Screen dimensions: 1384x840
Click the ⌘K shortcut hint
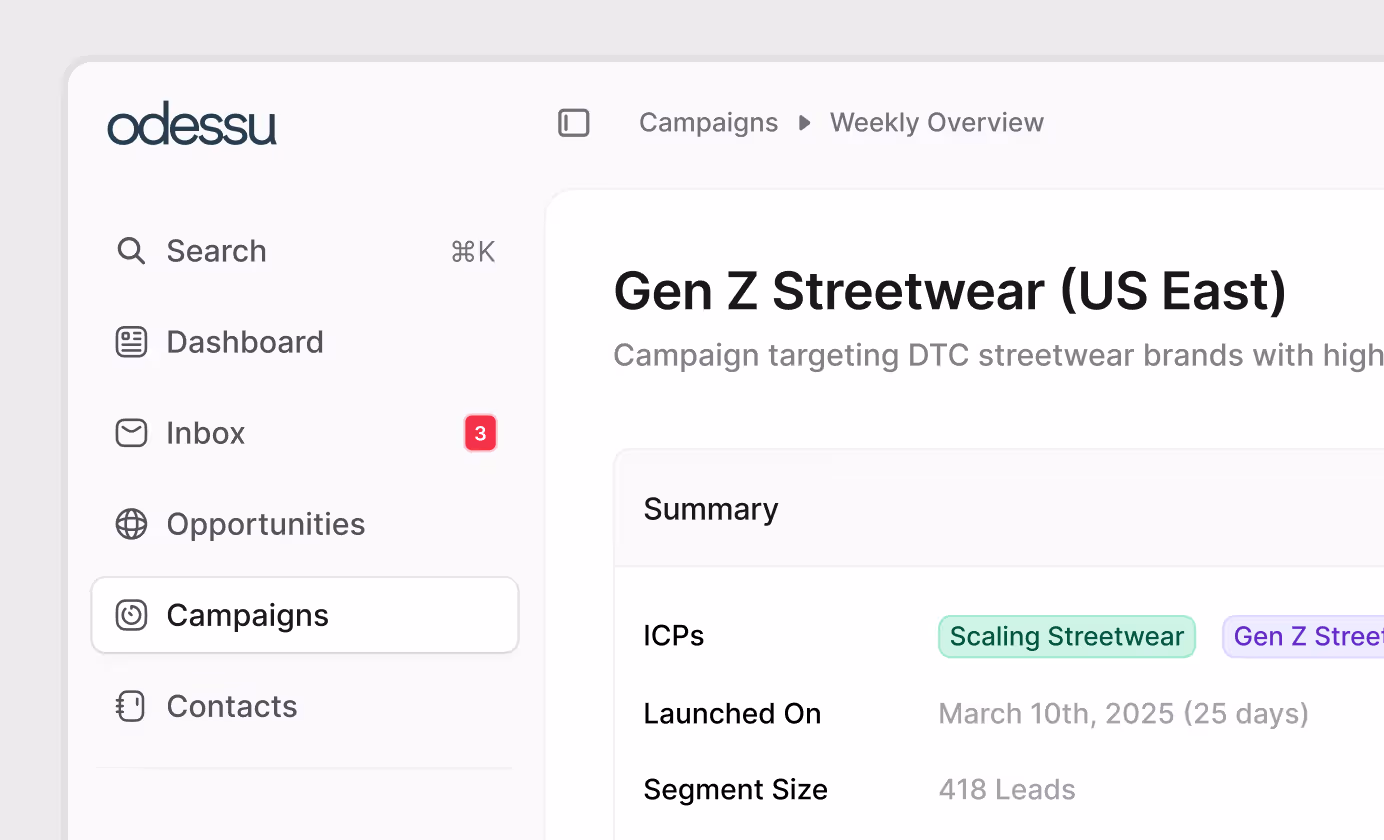point(473,251)
